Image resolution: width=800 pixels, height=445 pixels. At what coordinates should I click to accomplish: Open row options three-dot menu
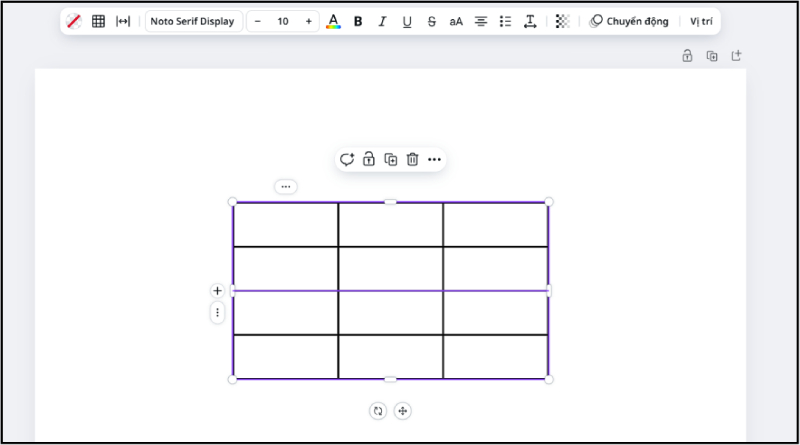click(x=217, y=313)
